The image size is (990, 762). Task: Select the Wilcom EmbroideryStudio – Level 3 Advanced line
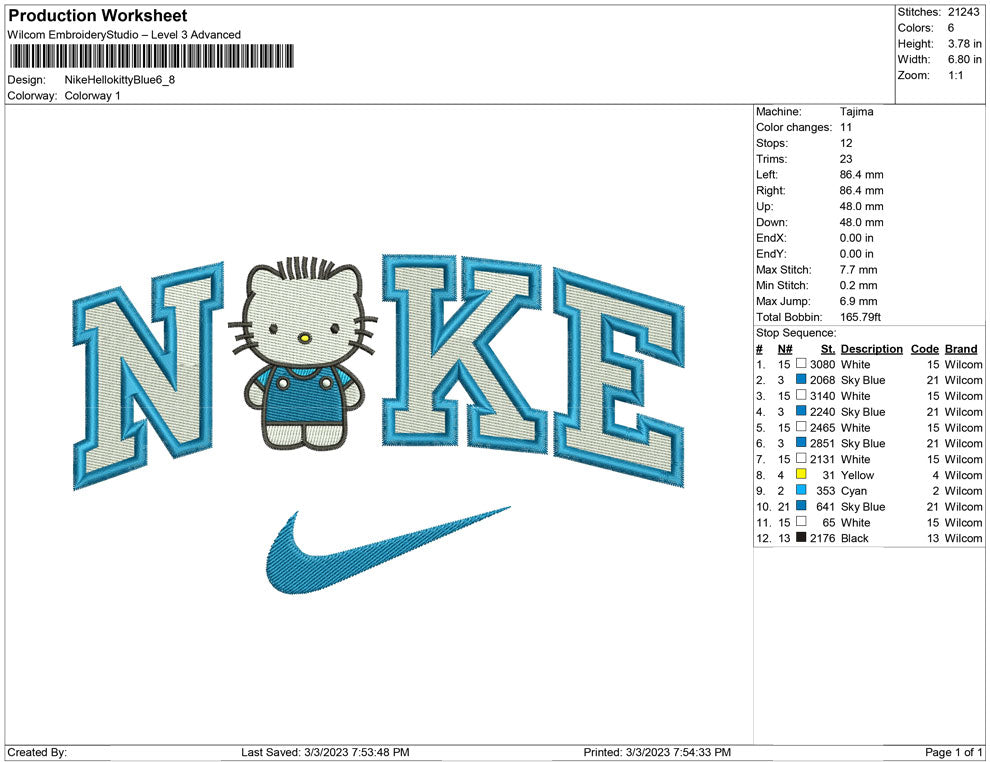[124, 35]
